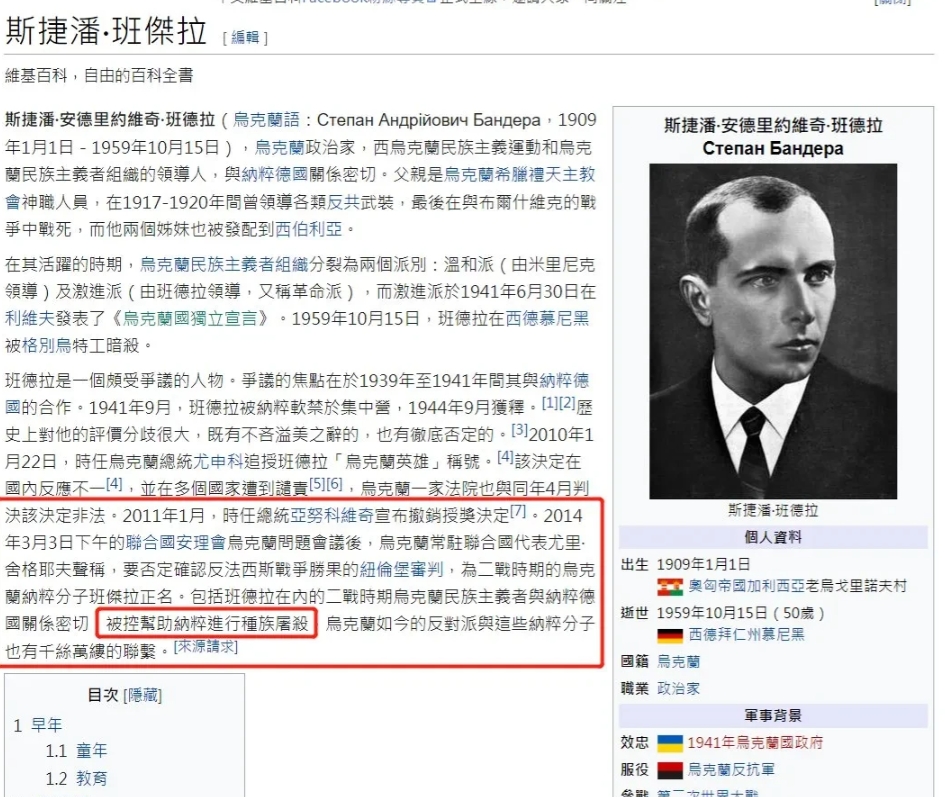Open citation reference [7]

click(x=518, y=511)
